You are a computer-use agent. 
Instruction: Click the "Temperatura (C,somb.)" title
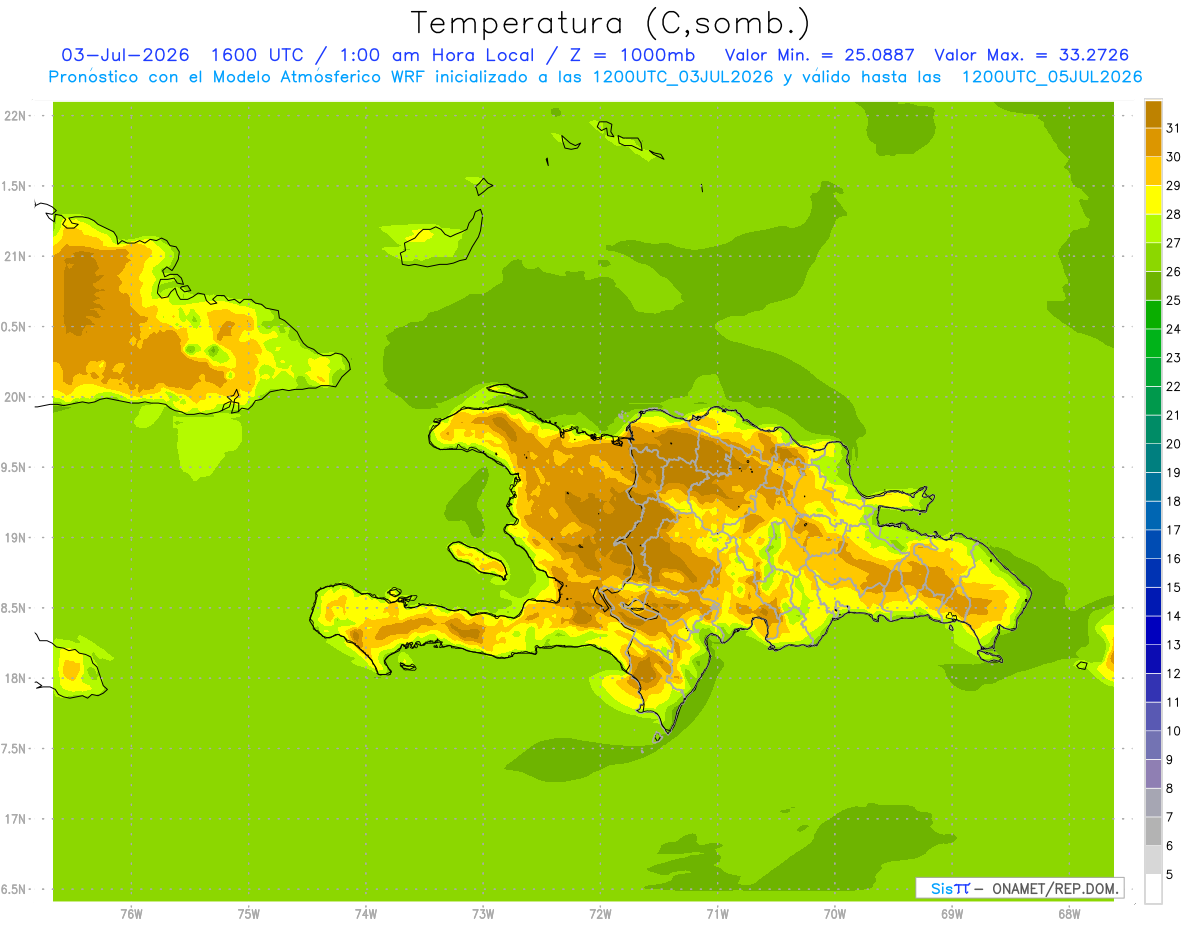pyautogui.click(x=610, y=23)
